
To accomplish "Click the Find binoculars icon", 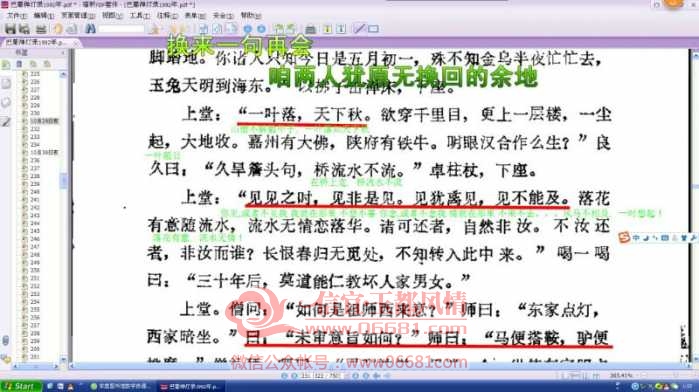I will click(x=90, y=29).
